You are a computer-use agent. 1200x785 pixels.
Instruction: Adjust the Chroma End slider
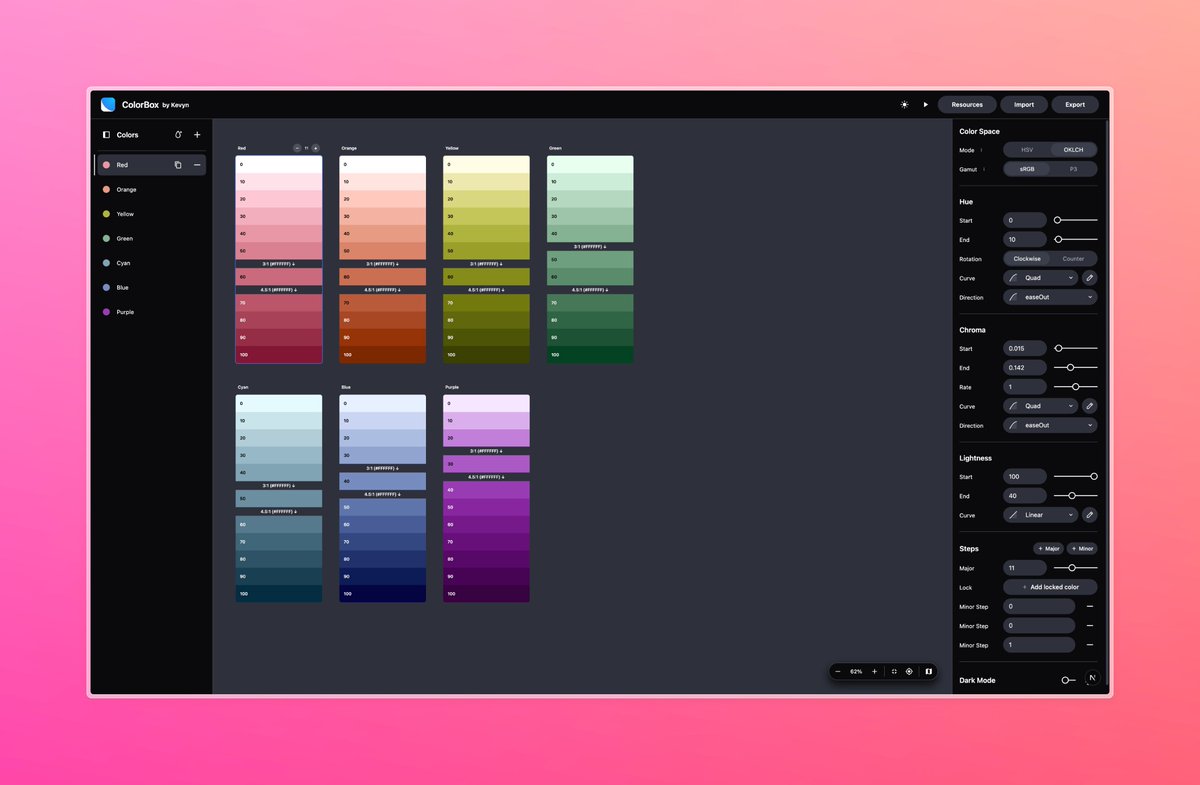(x=1075, y=368)
